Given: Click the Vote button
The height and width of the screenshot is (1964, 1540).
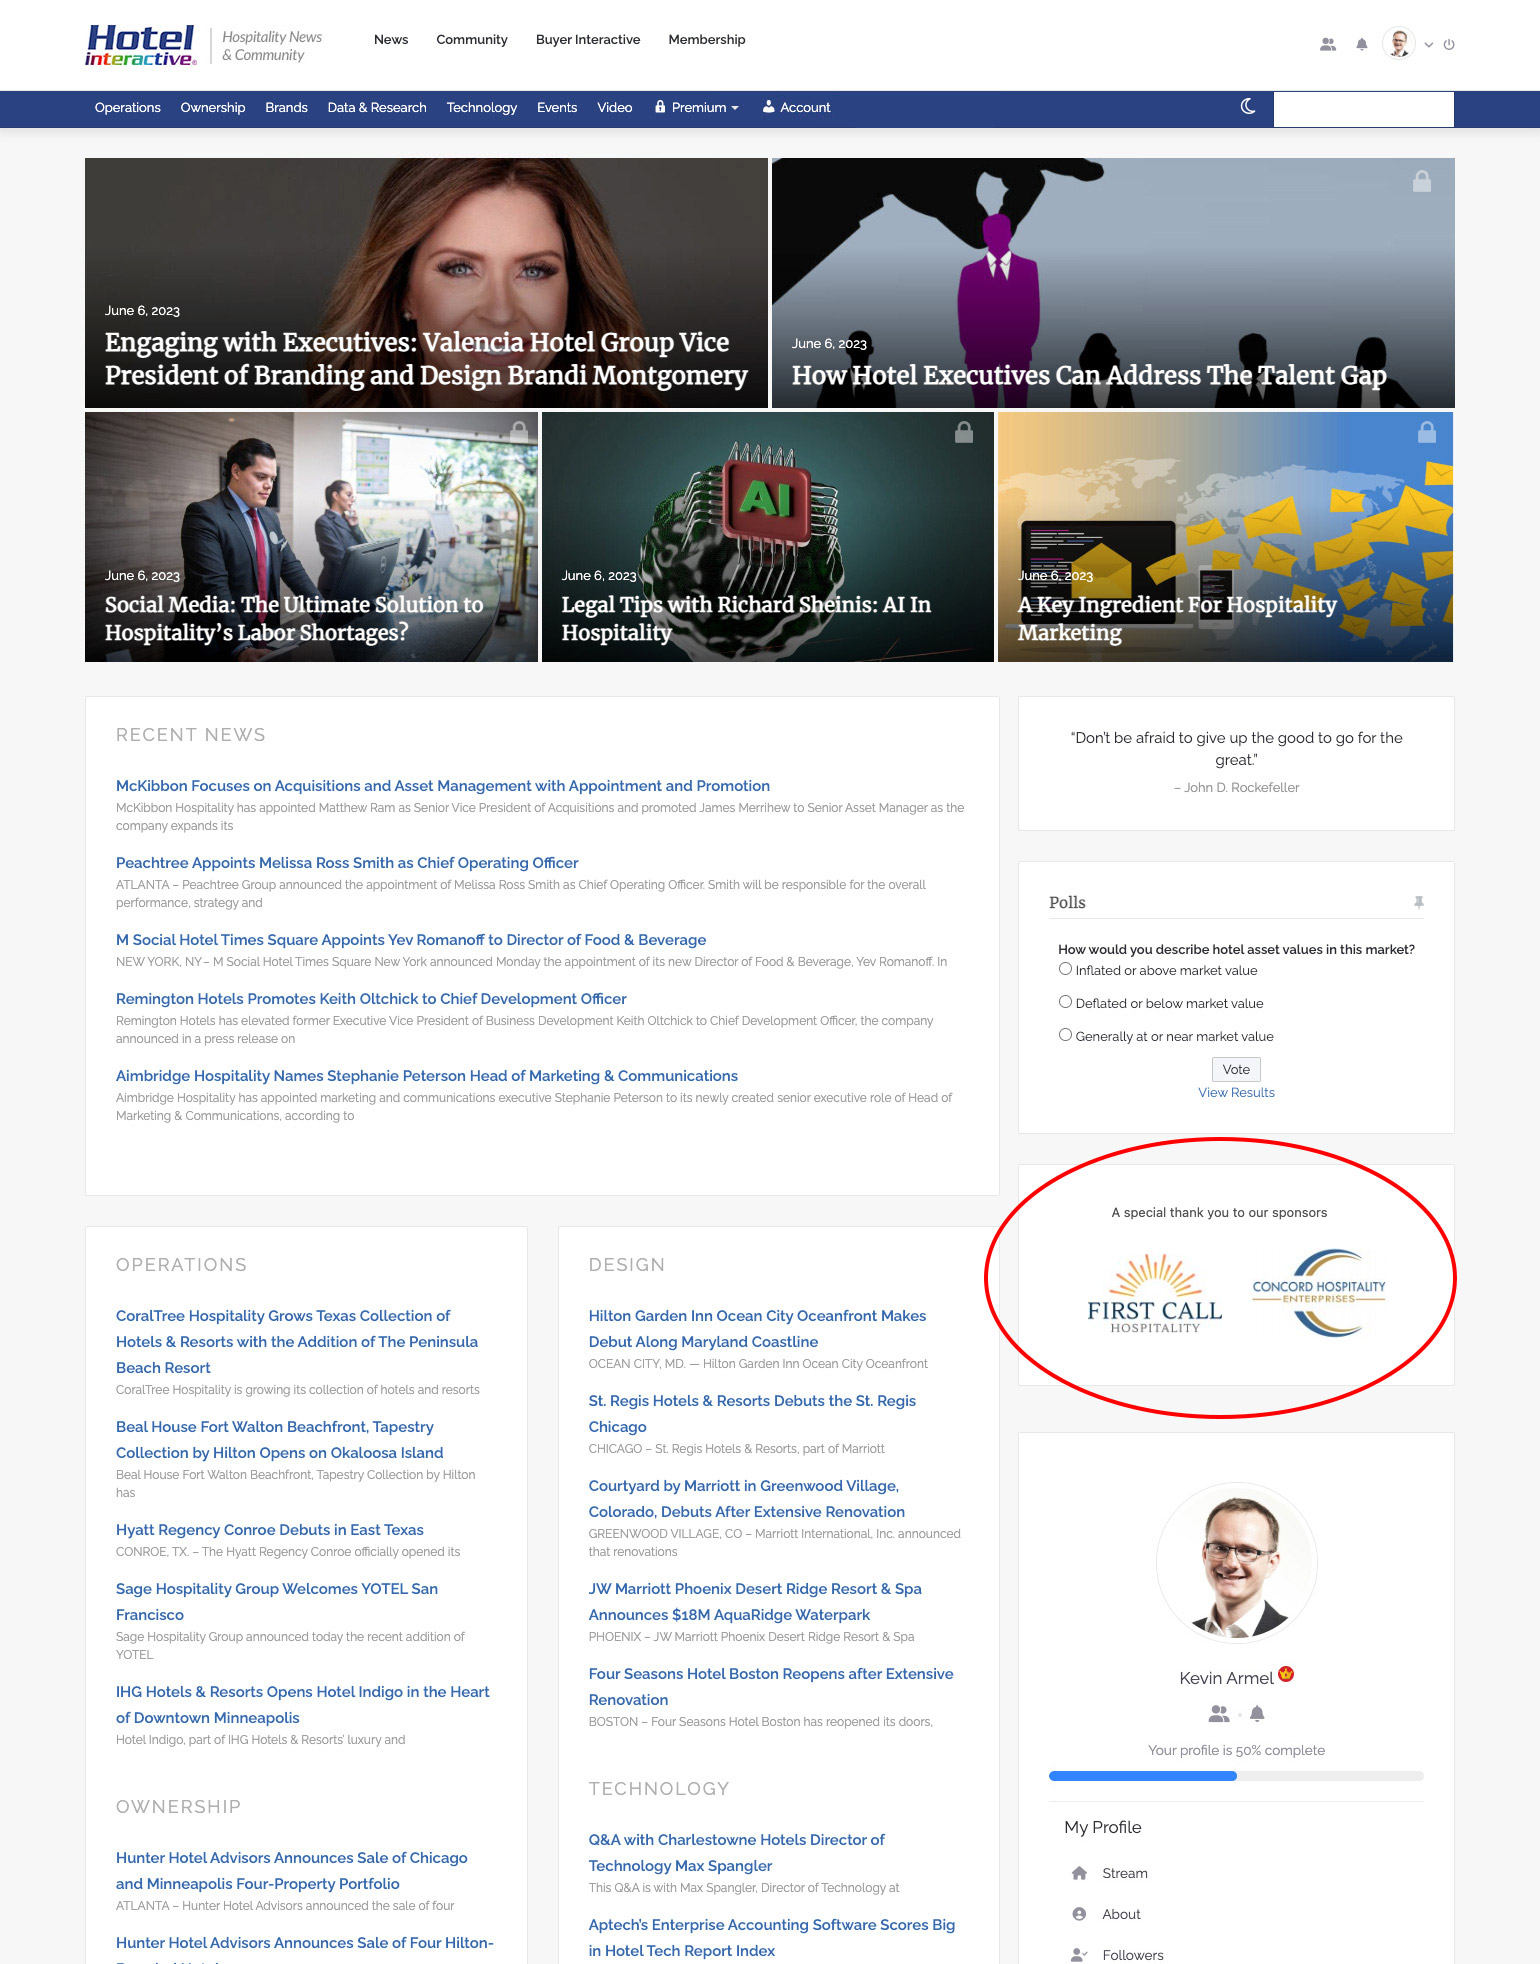Looking at the screenshot, I should point(1236,1069).
